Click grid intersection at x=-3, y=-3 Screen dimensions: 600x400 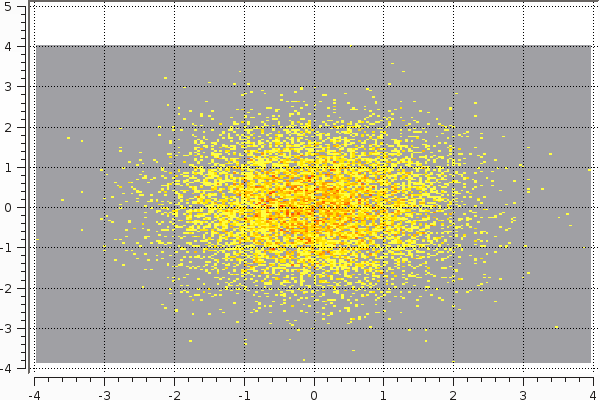[104, 328]
